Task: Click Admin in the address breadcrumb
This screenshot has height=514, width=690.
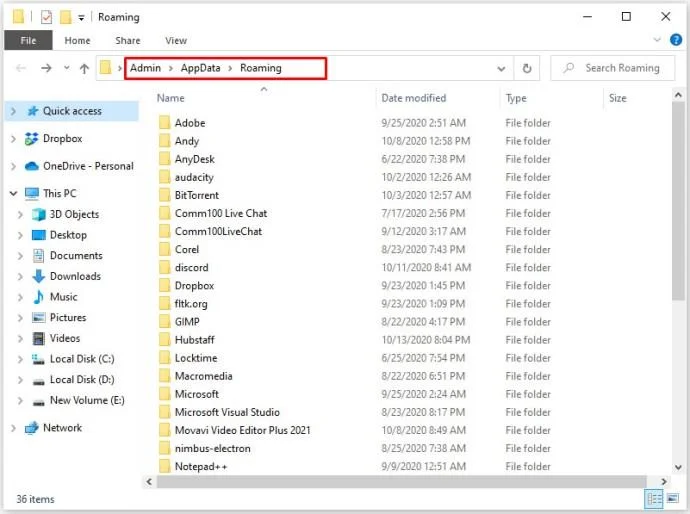Action: point(145,68)
